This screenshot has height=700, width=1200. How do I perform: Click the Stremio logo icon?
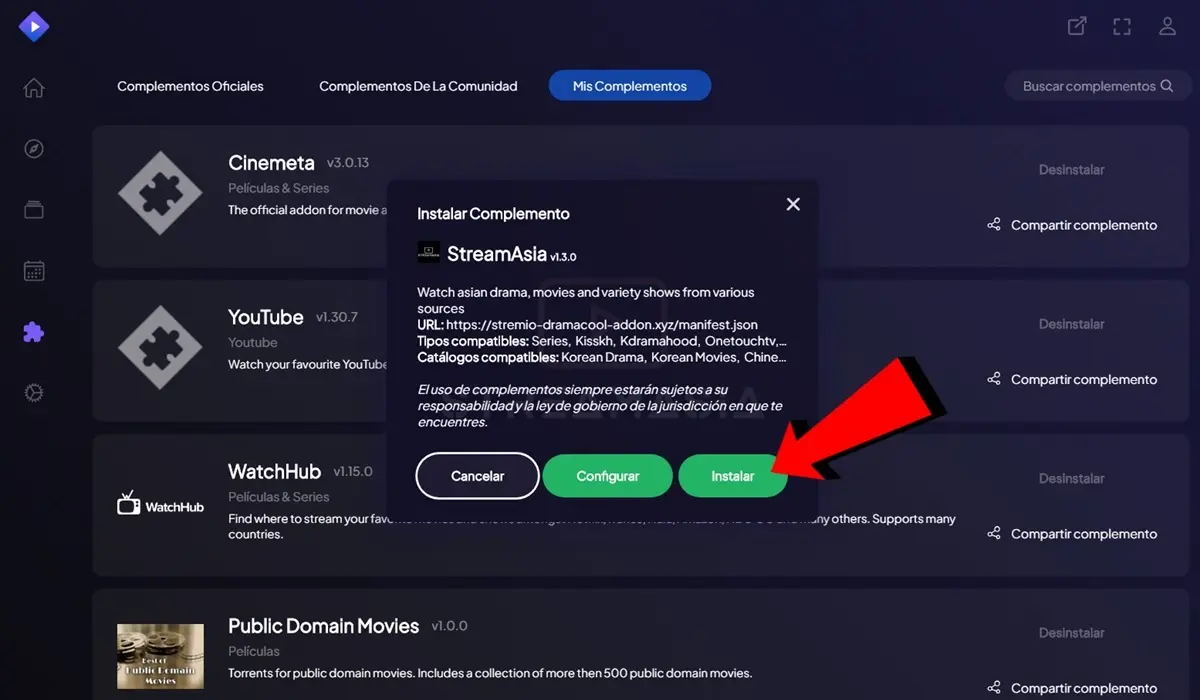click(x=34, y=27)
